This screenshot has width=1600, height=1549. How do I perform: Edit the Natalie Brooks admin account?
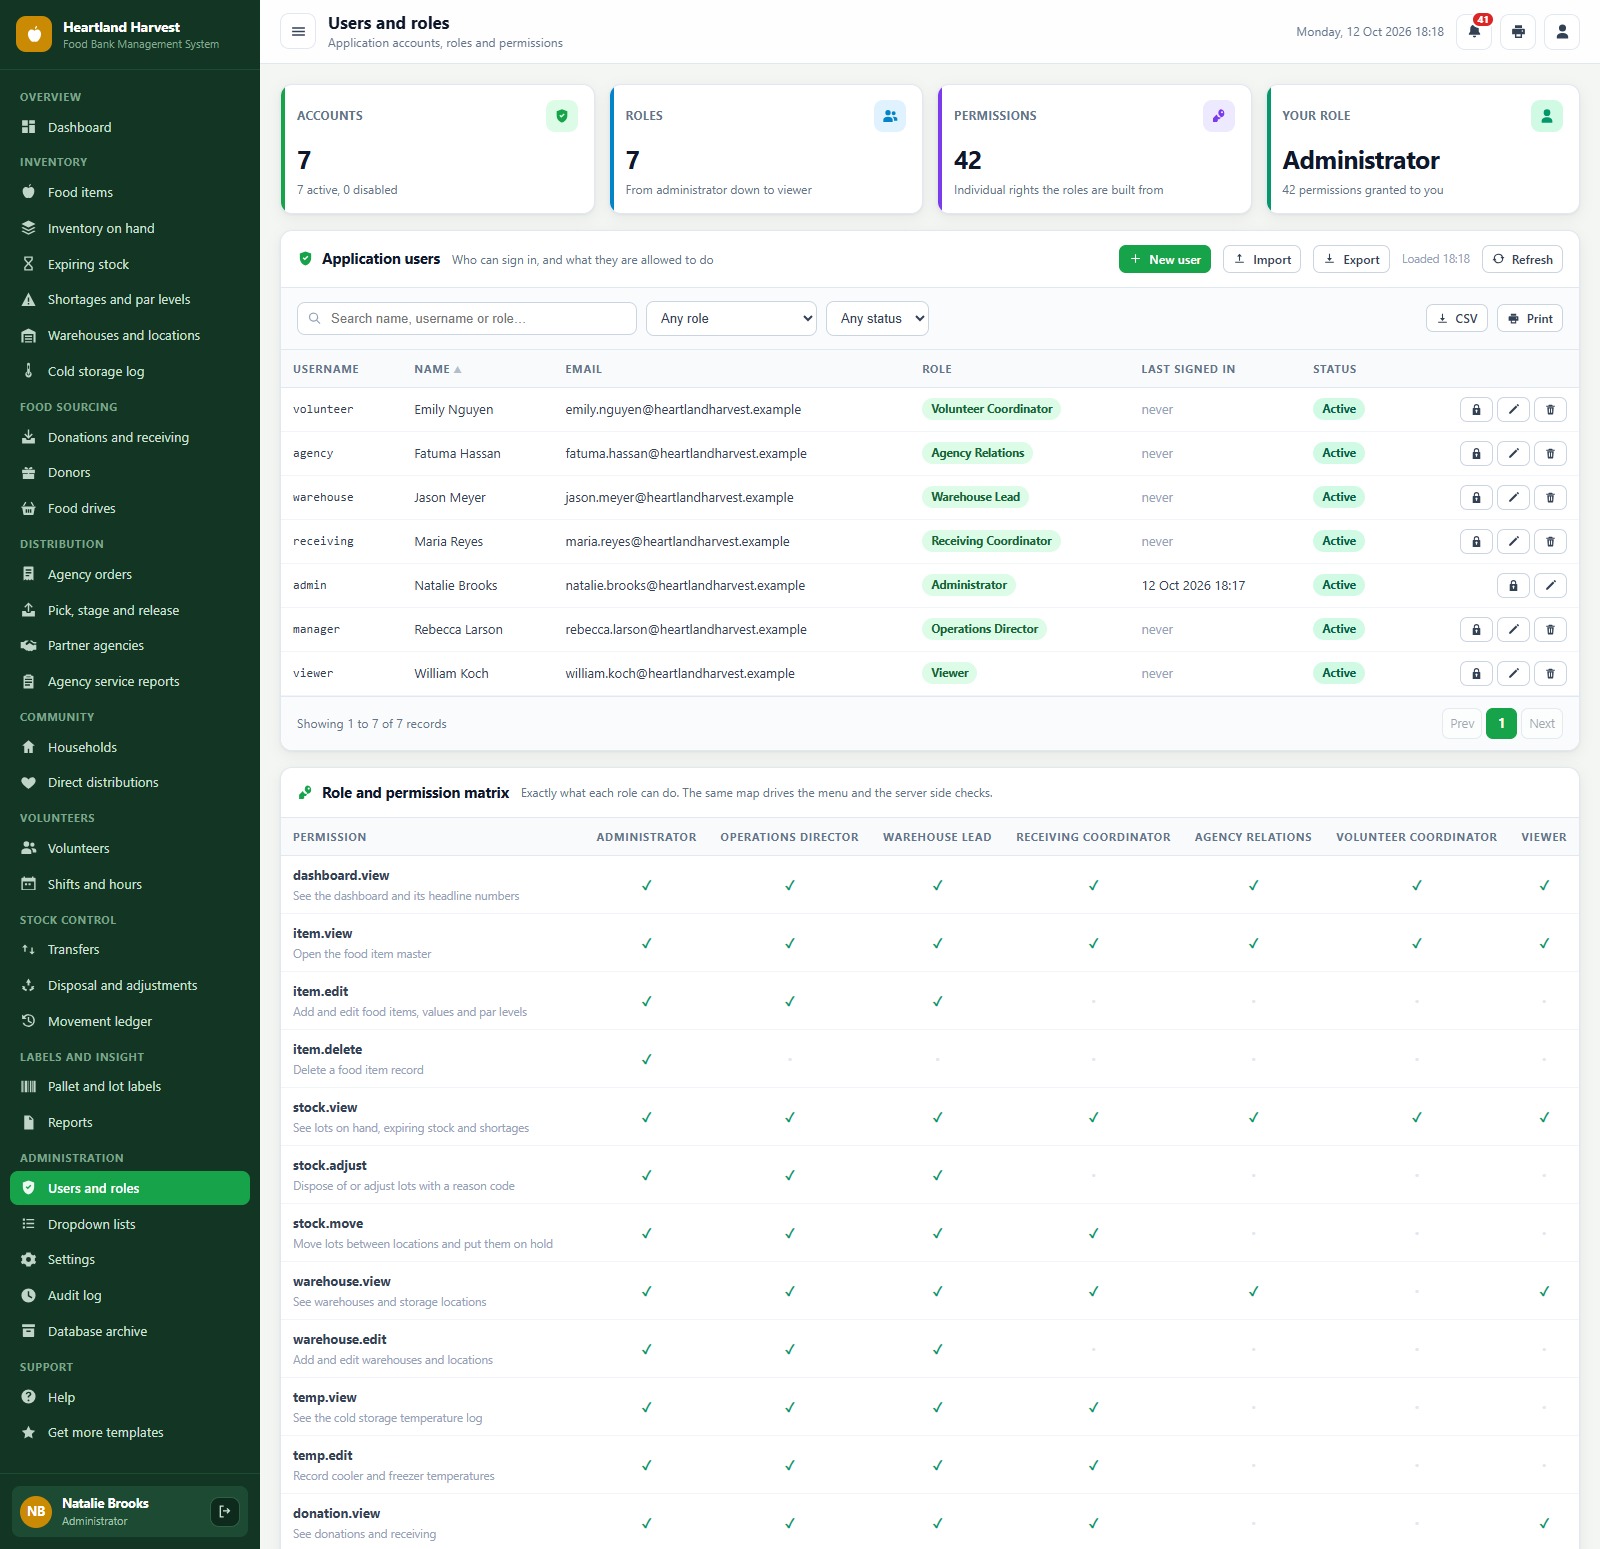[x=1550, y=585]
